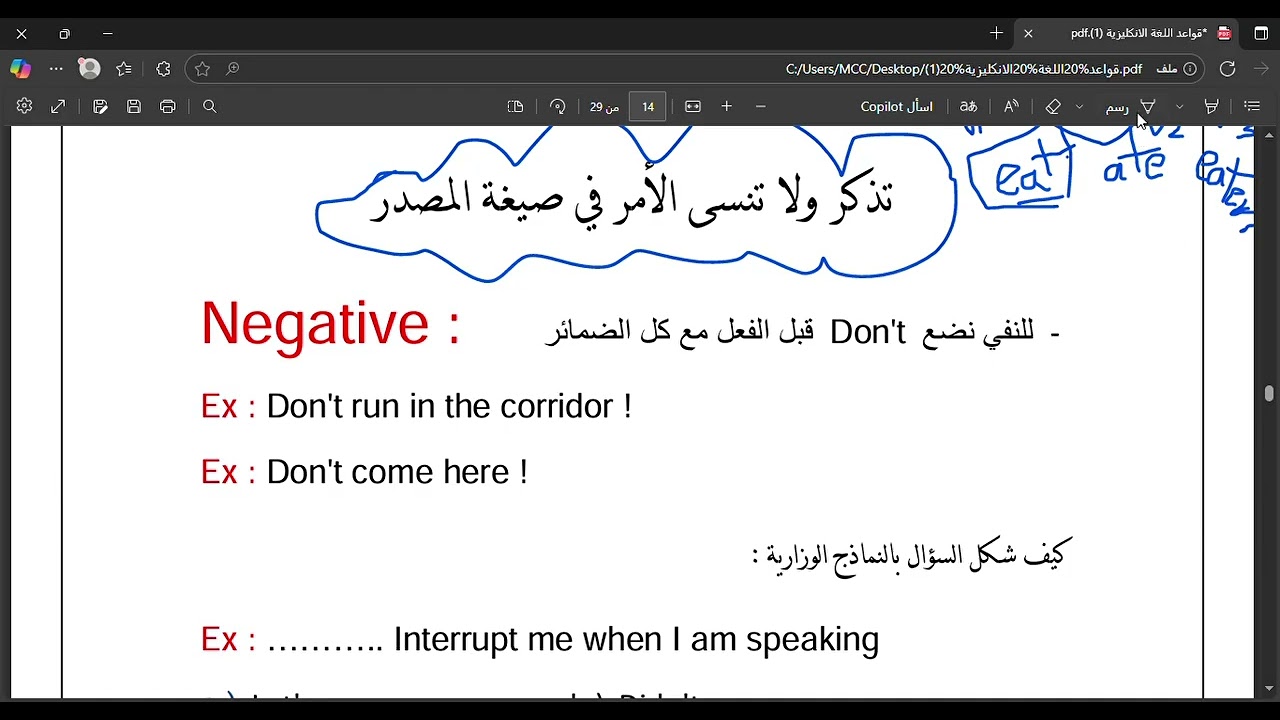Save the PDF with floppy disk icon
The height and width of the screenshot is (720, 1280).
(x=134, y=106)
